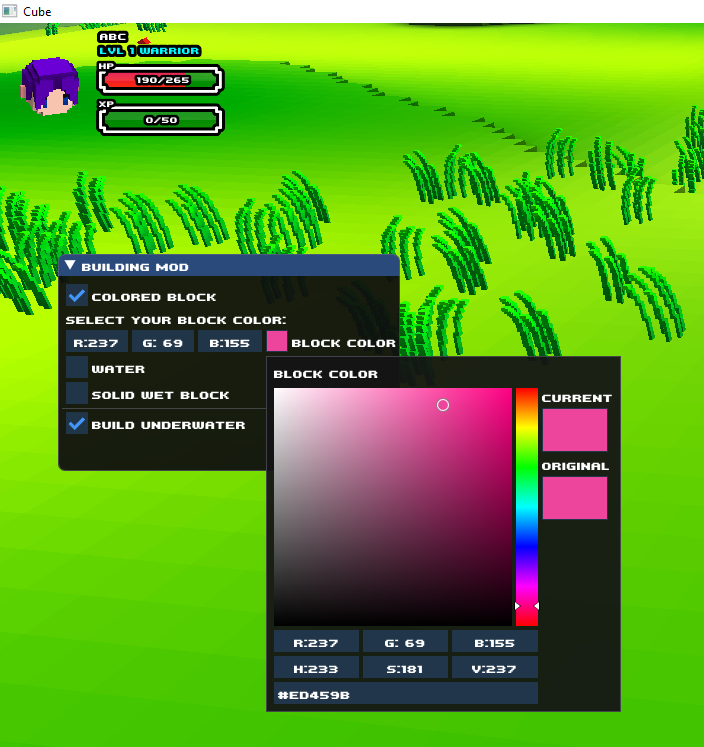This screenshot has height=747, width=704.
Task: Click the H:233 hue value field
Action: point(316,667)
